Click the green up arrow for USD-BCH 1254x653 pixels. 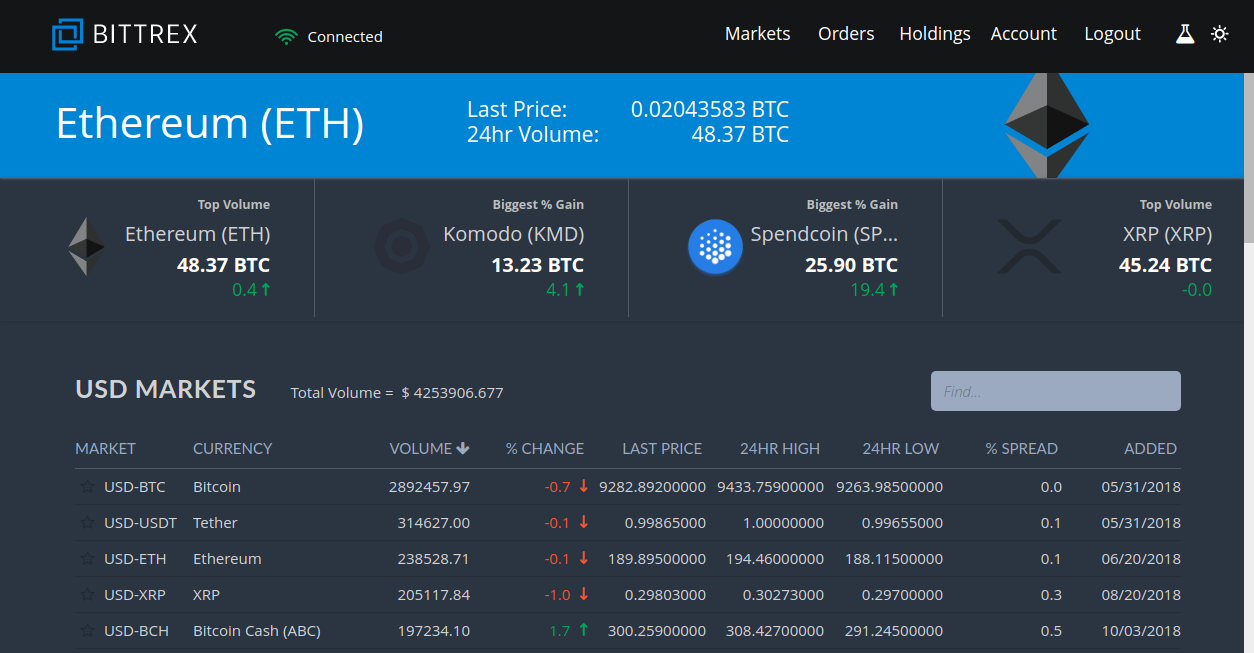click(x=584, y=630)
